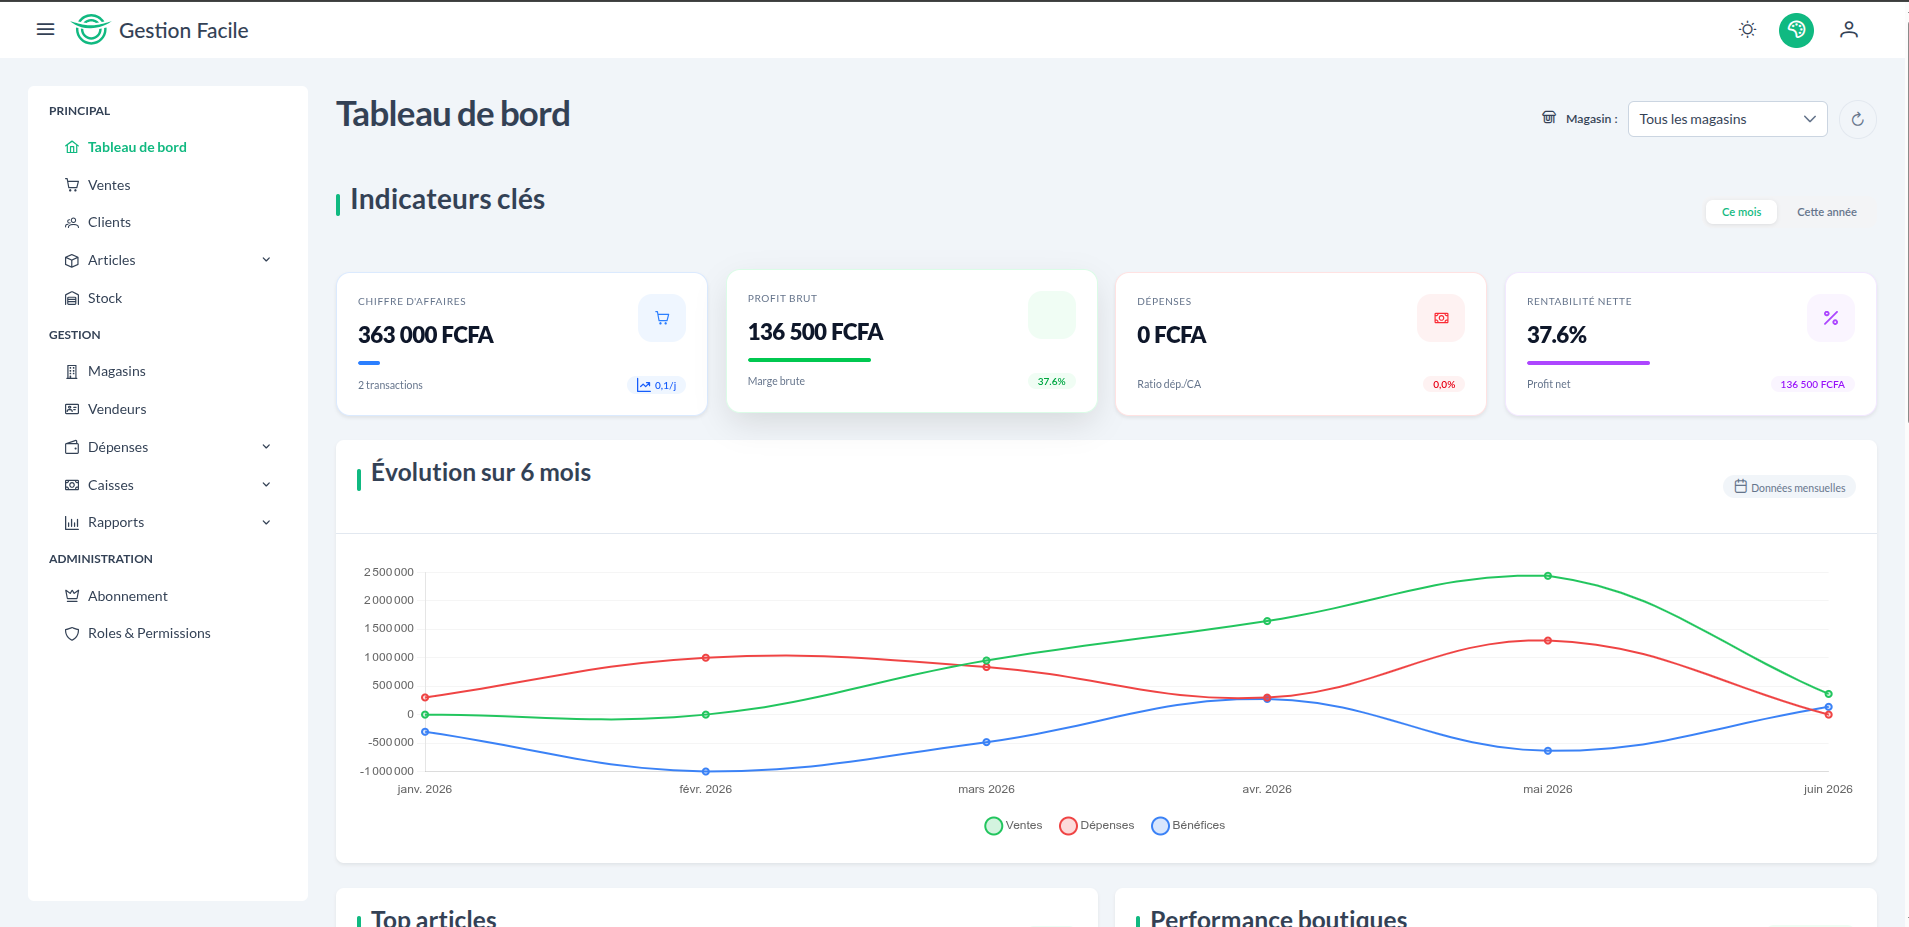Expand the Dépenses submenu chevron
The height and width of the screenshot is (927, 1909).
click(266, 447)
